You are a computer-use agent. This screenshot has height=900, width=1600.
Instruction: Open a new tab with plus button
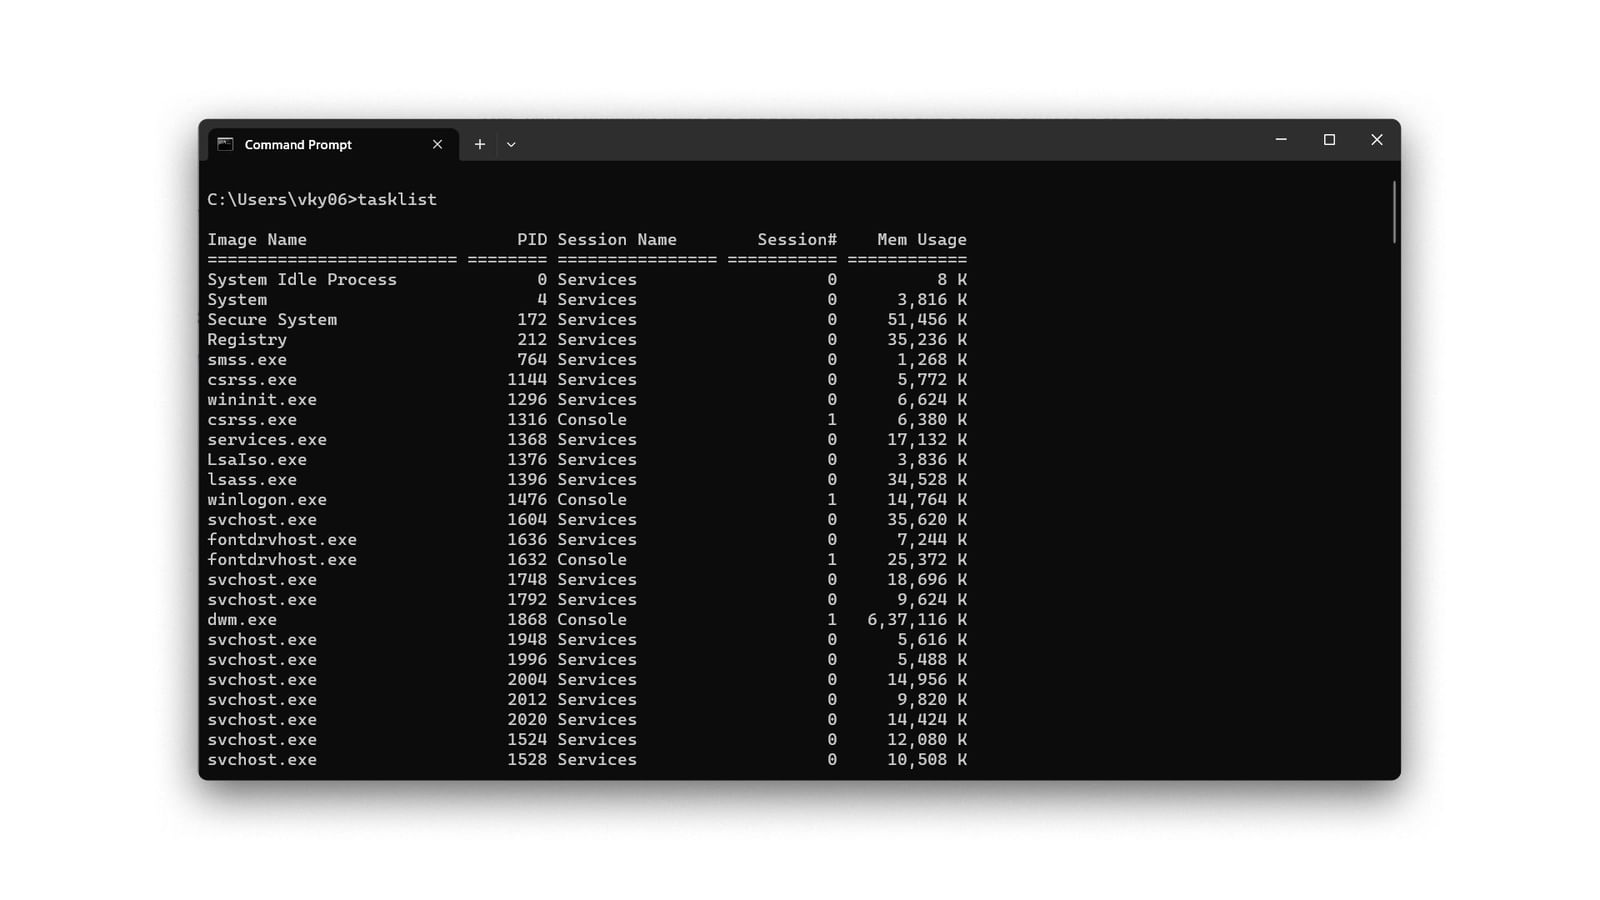tap(480, 144)
